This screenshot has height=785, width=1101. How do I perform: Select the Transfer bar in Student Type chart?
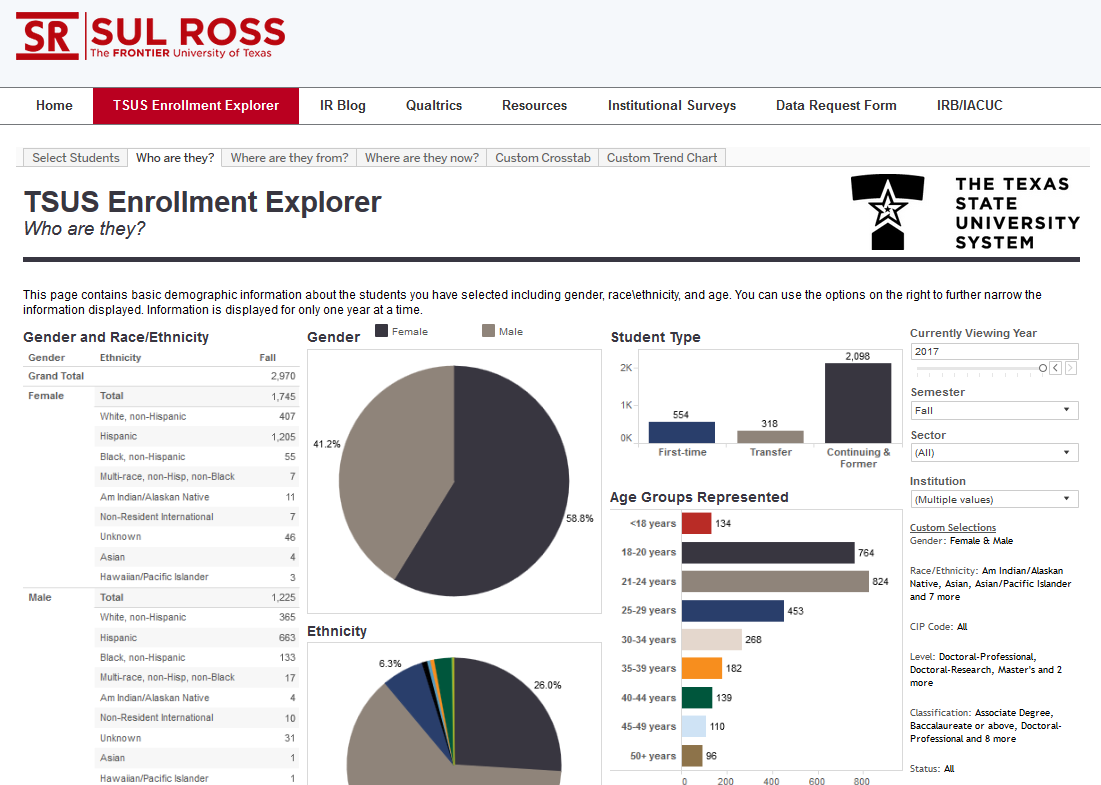[x=770, y=437]
